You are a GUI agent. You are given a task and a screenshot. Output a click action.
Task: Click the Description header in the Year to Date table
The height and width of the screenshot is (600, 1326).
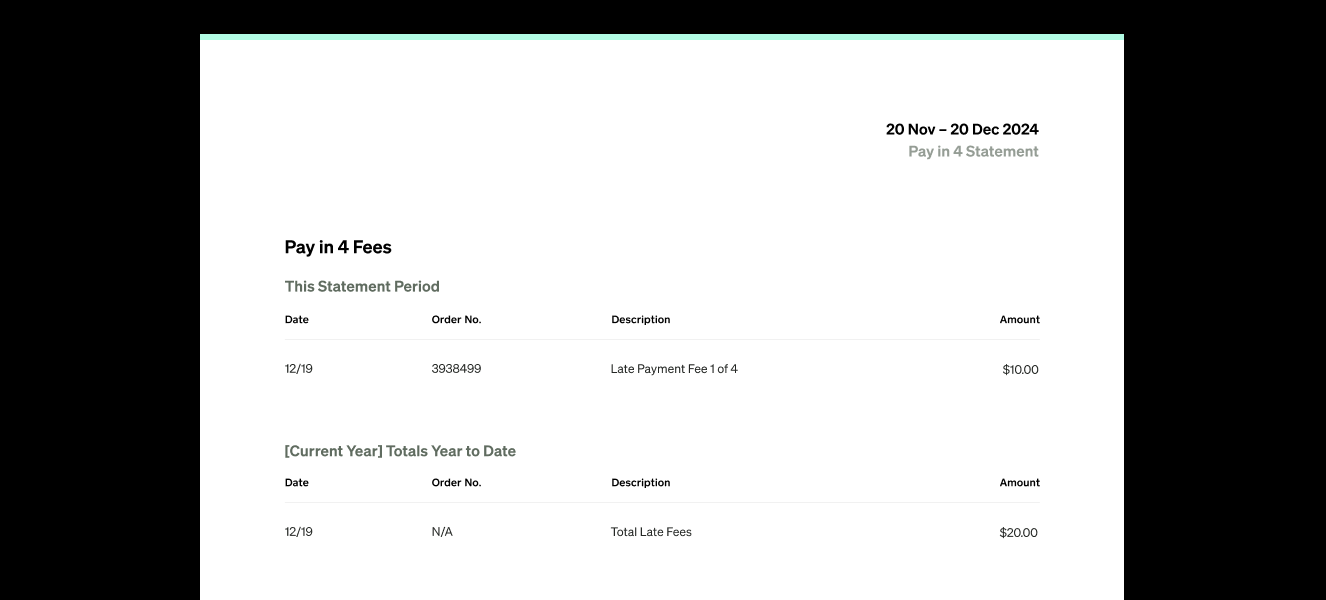click(x=641, y=483)
